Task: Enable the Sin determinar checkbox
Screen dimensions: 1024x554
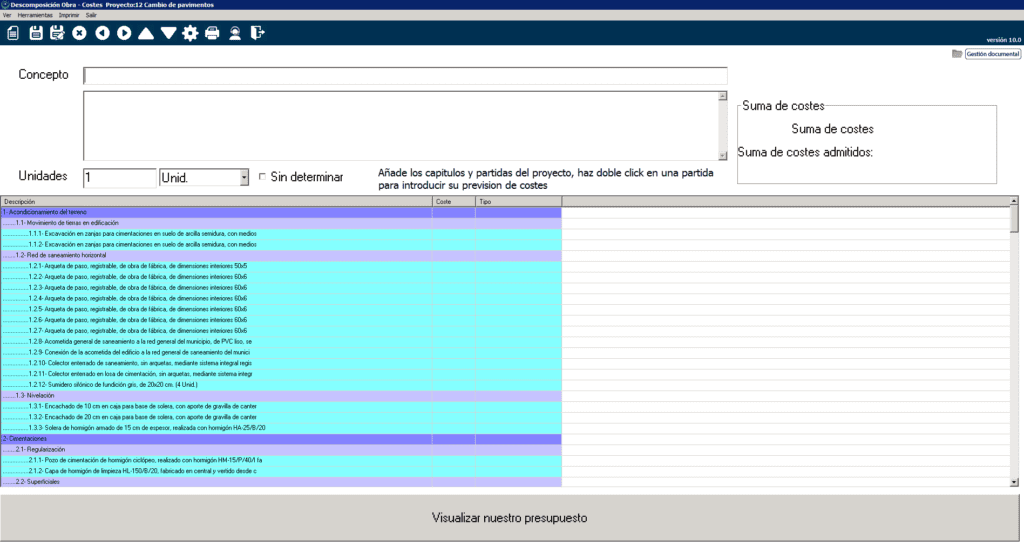Action: click(x=263, y=177)
